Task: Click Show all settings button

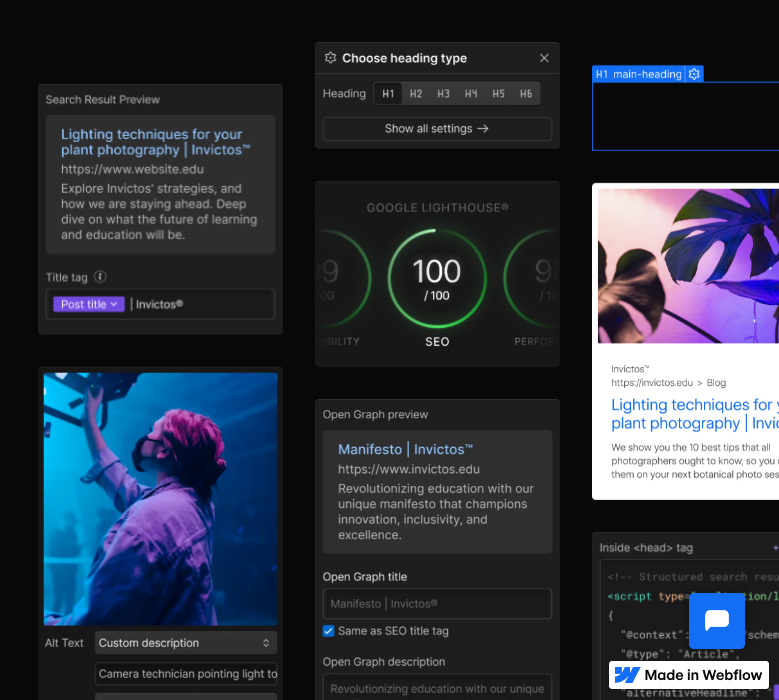Action: (x=437, y=129)
